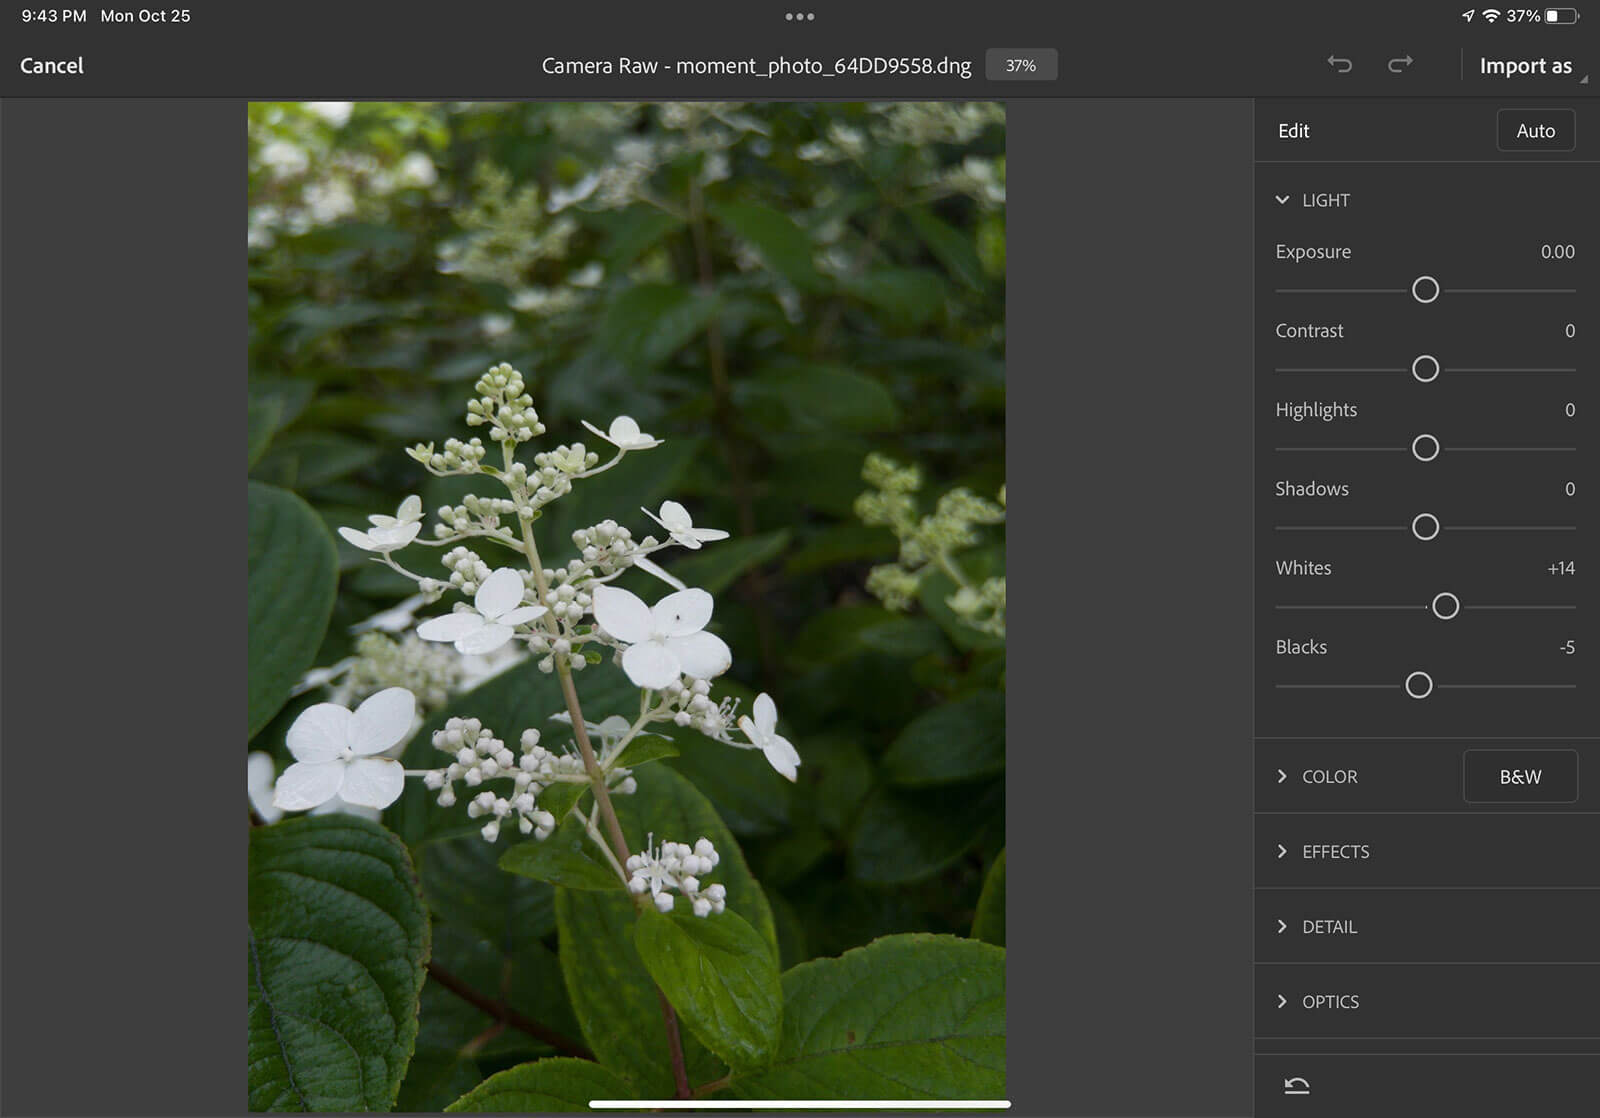
Task: Click the Whites slider handle
Action: coord(1445,606)
